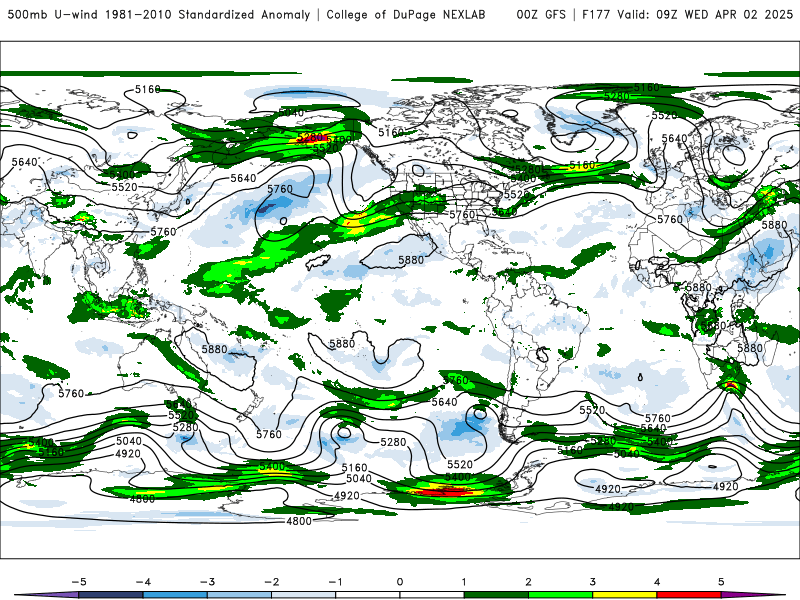Image resolution: width=800 pixels, height=600 pixels.
Task: Click the '5160' contour label over northern Siberia
Action: [x=147, y=90]
